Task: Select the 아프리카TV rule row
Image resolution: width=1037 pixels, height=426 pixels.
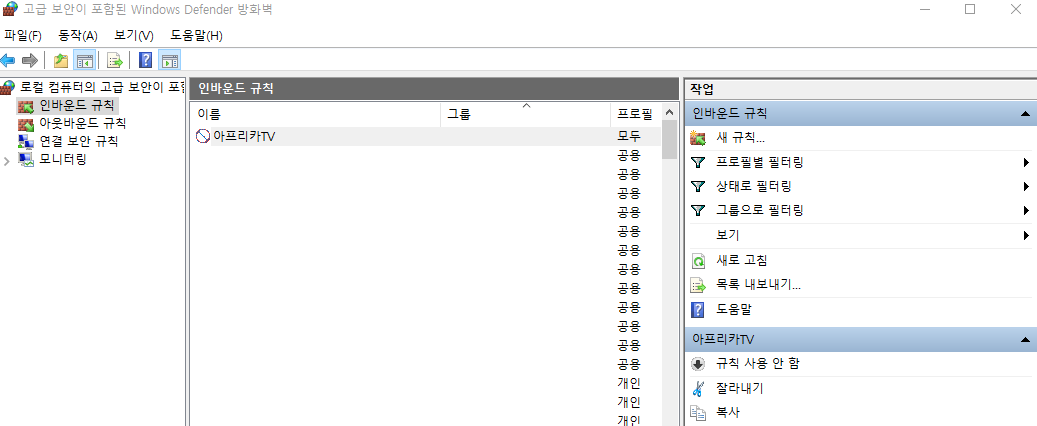Action: [x=425, y=136]
